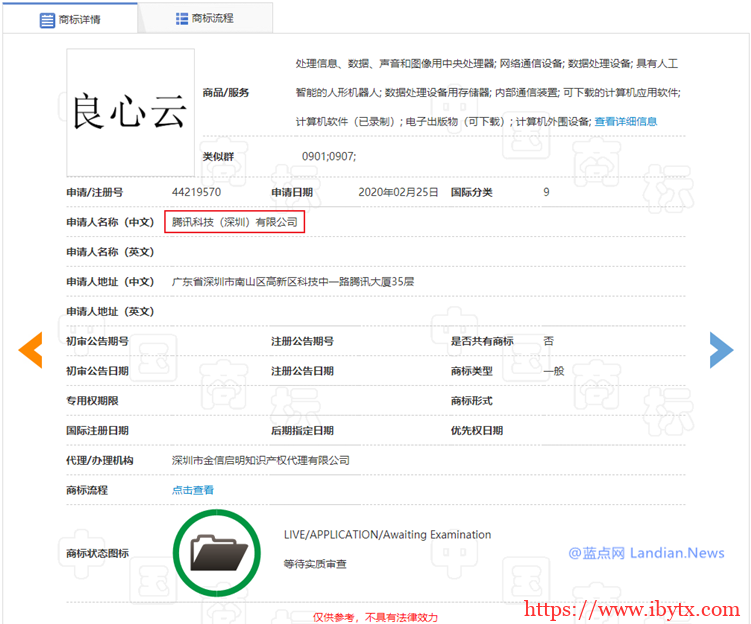The height and width of the screenshot is (624, 751).
Task: Click the 代理/办理机构 label
Action: tap(100, 461)
